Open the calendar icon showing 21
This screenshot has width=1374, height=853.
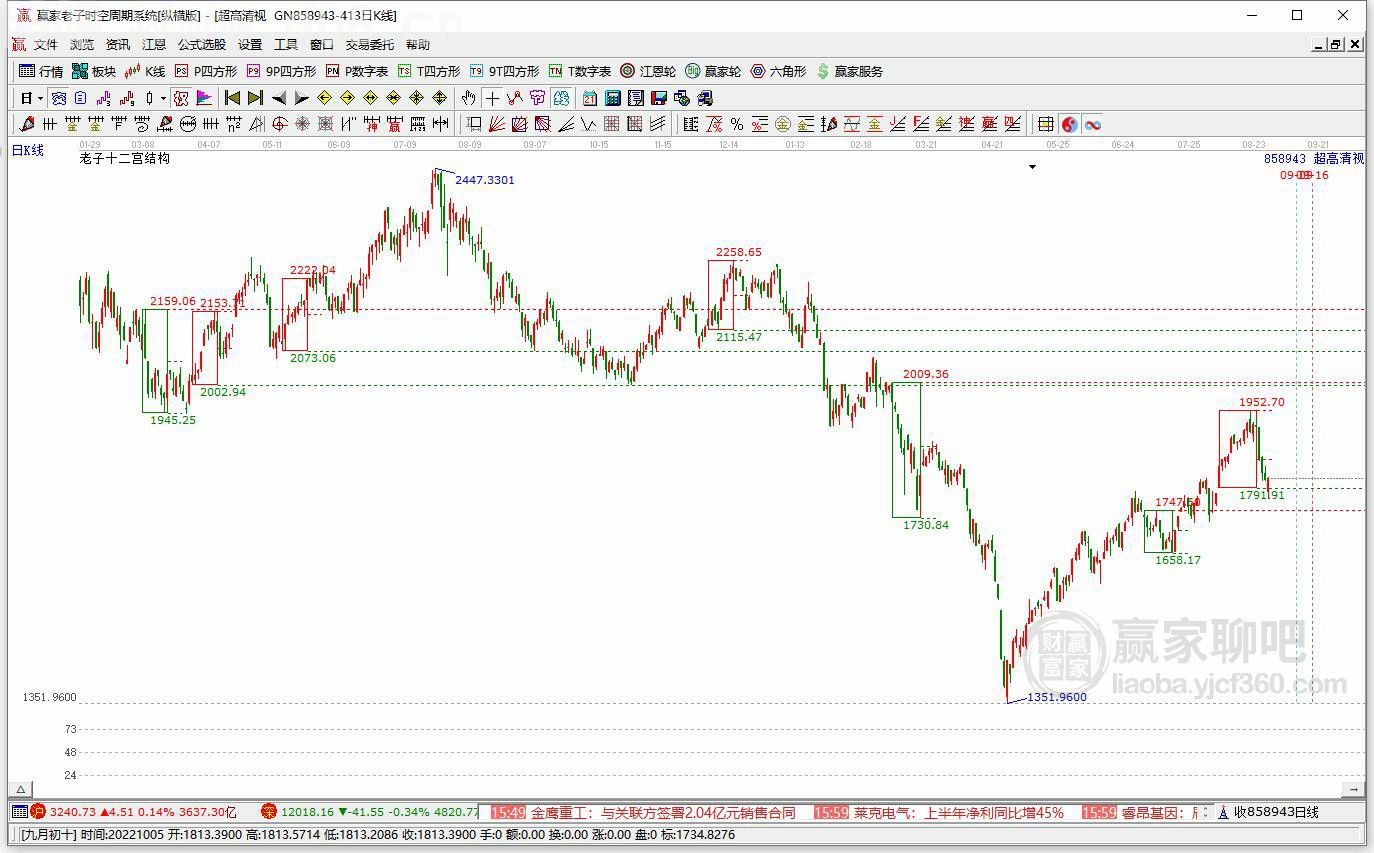(x=590, y=98)
